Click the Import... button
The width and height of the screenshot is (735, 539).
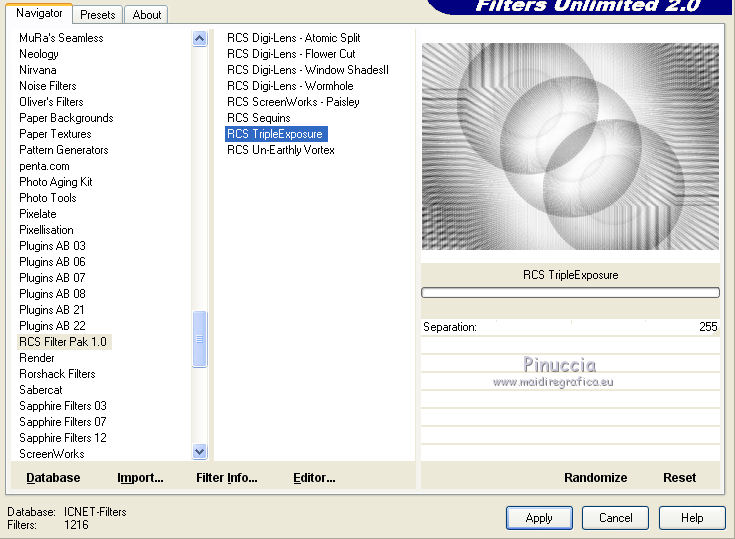coord(140,478)
